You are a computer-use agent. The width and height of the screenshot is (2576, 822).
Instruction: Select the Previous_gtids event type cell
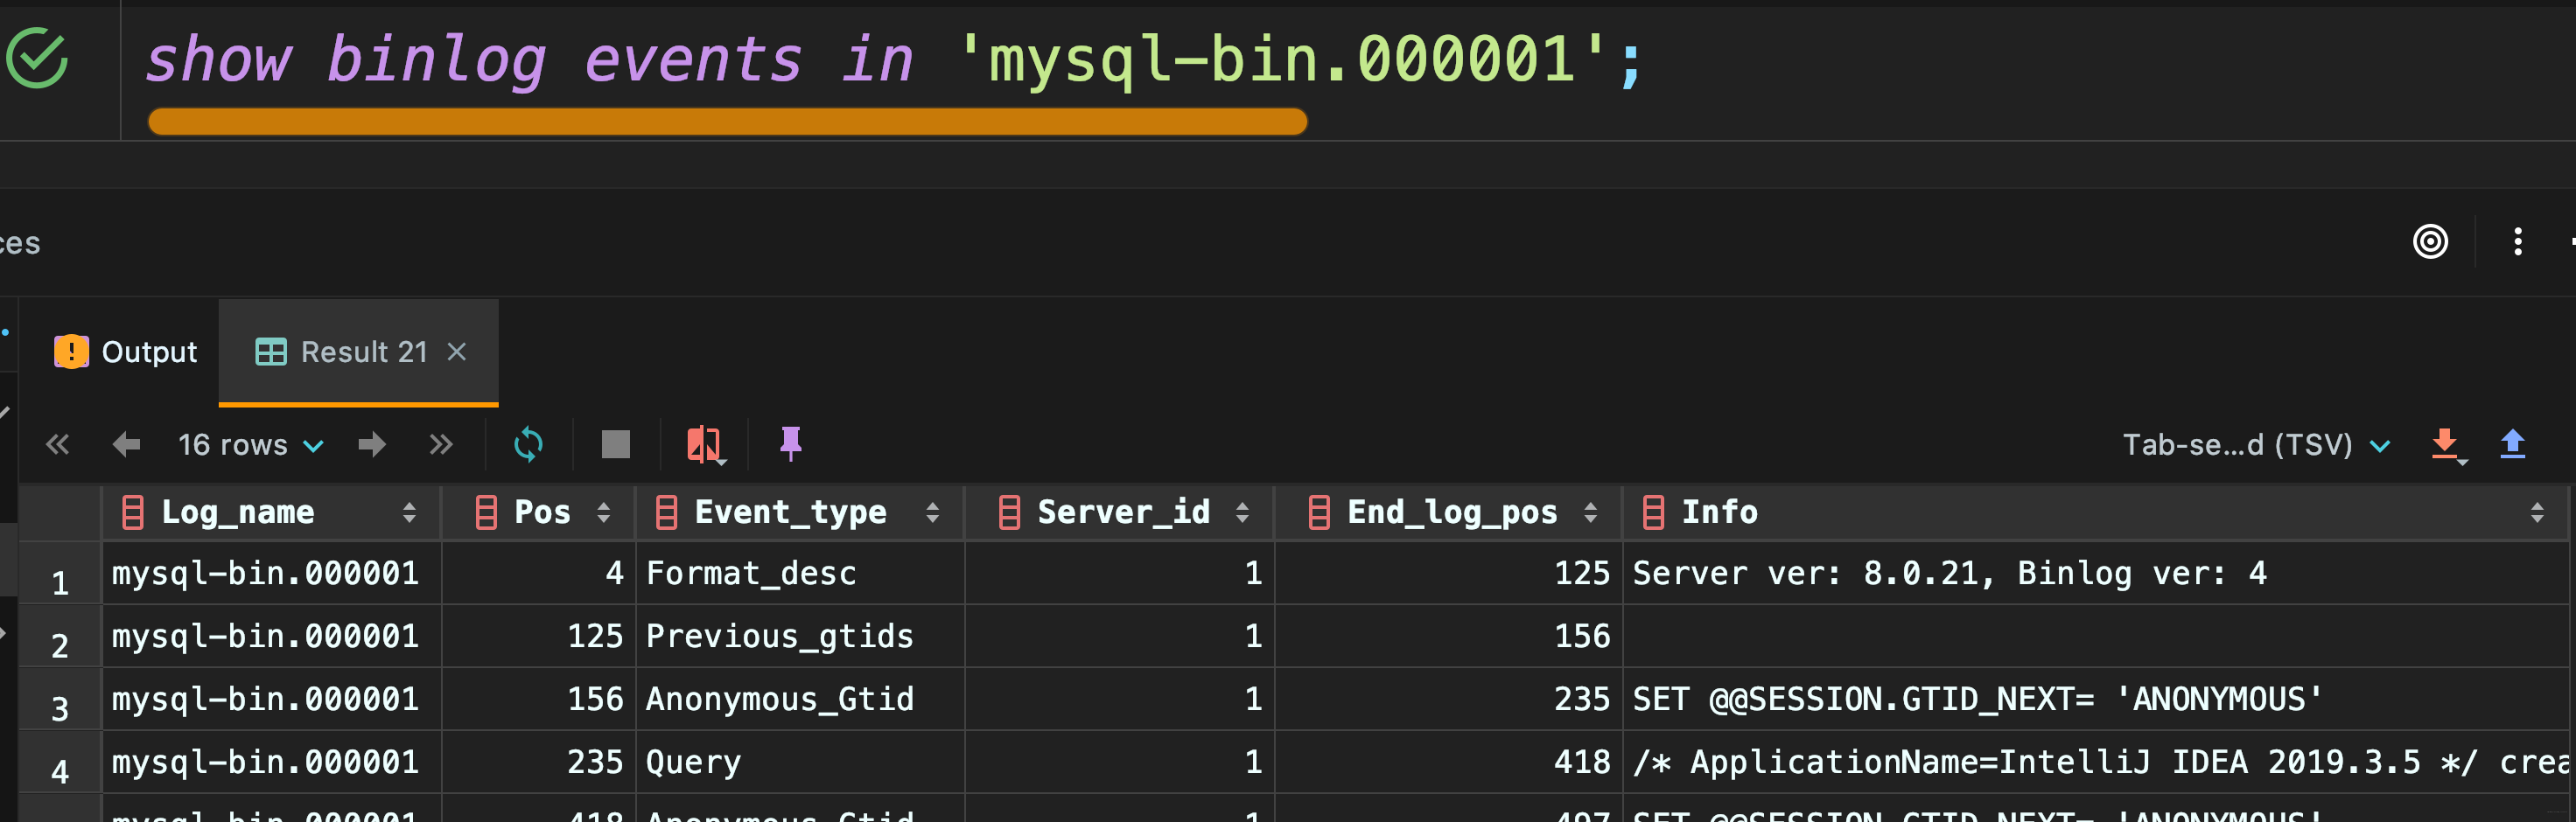[x=800, y=636]
